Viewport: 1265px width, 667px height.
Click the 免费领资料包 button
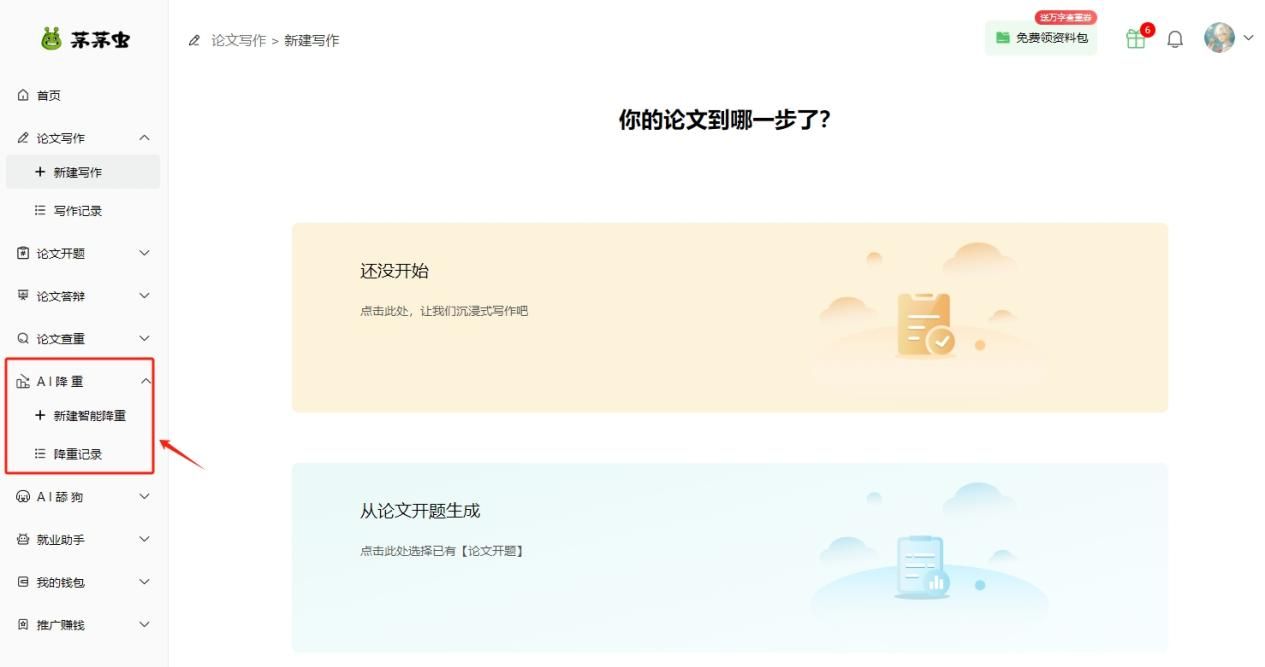[1041, 38]
